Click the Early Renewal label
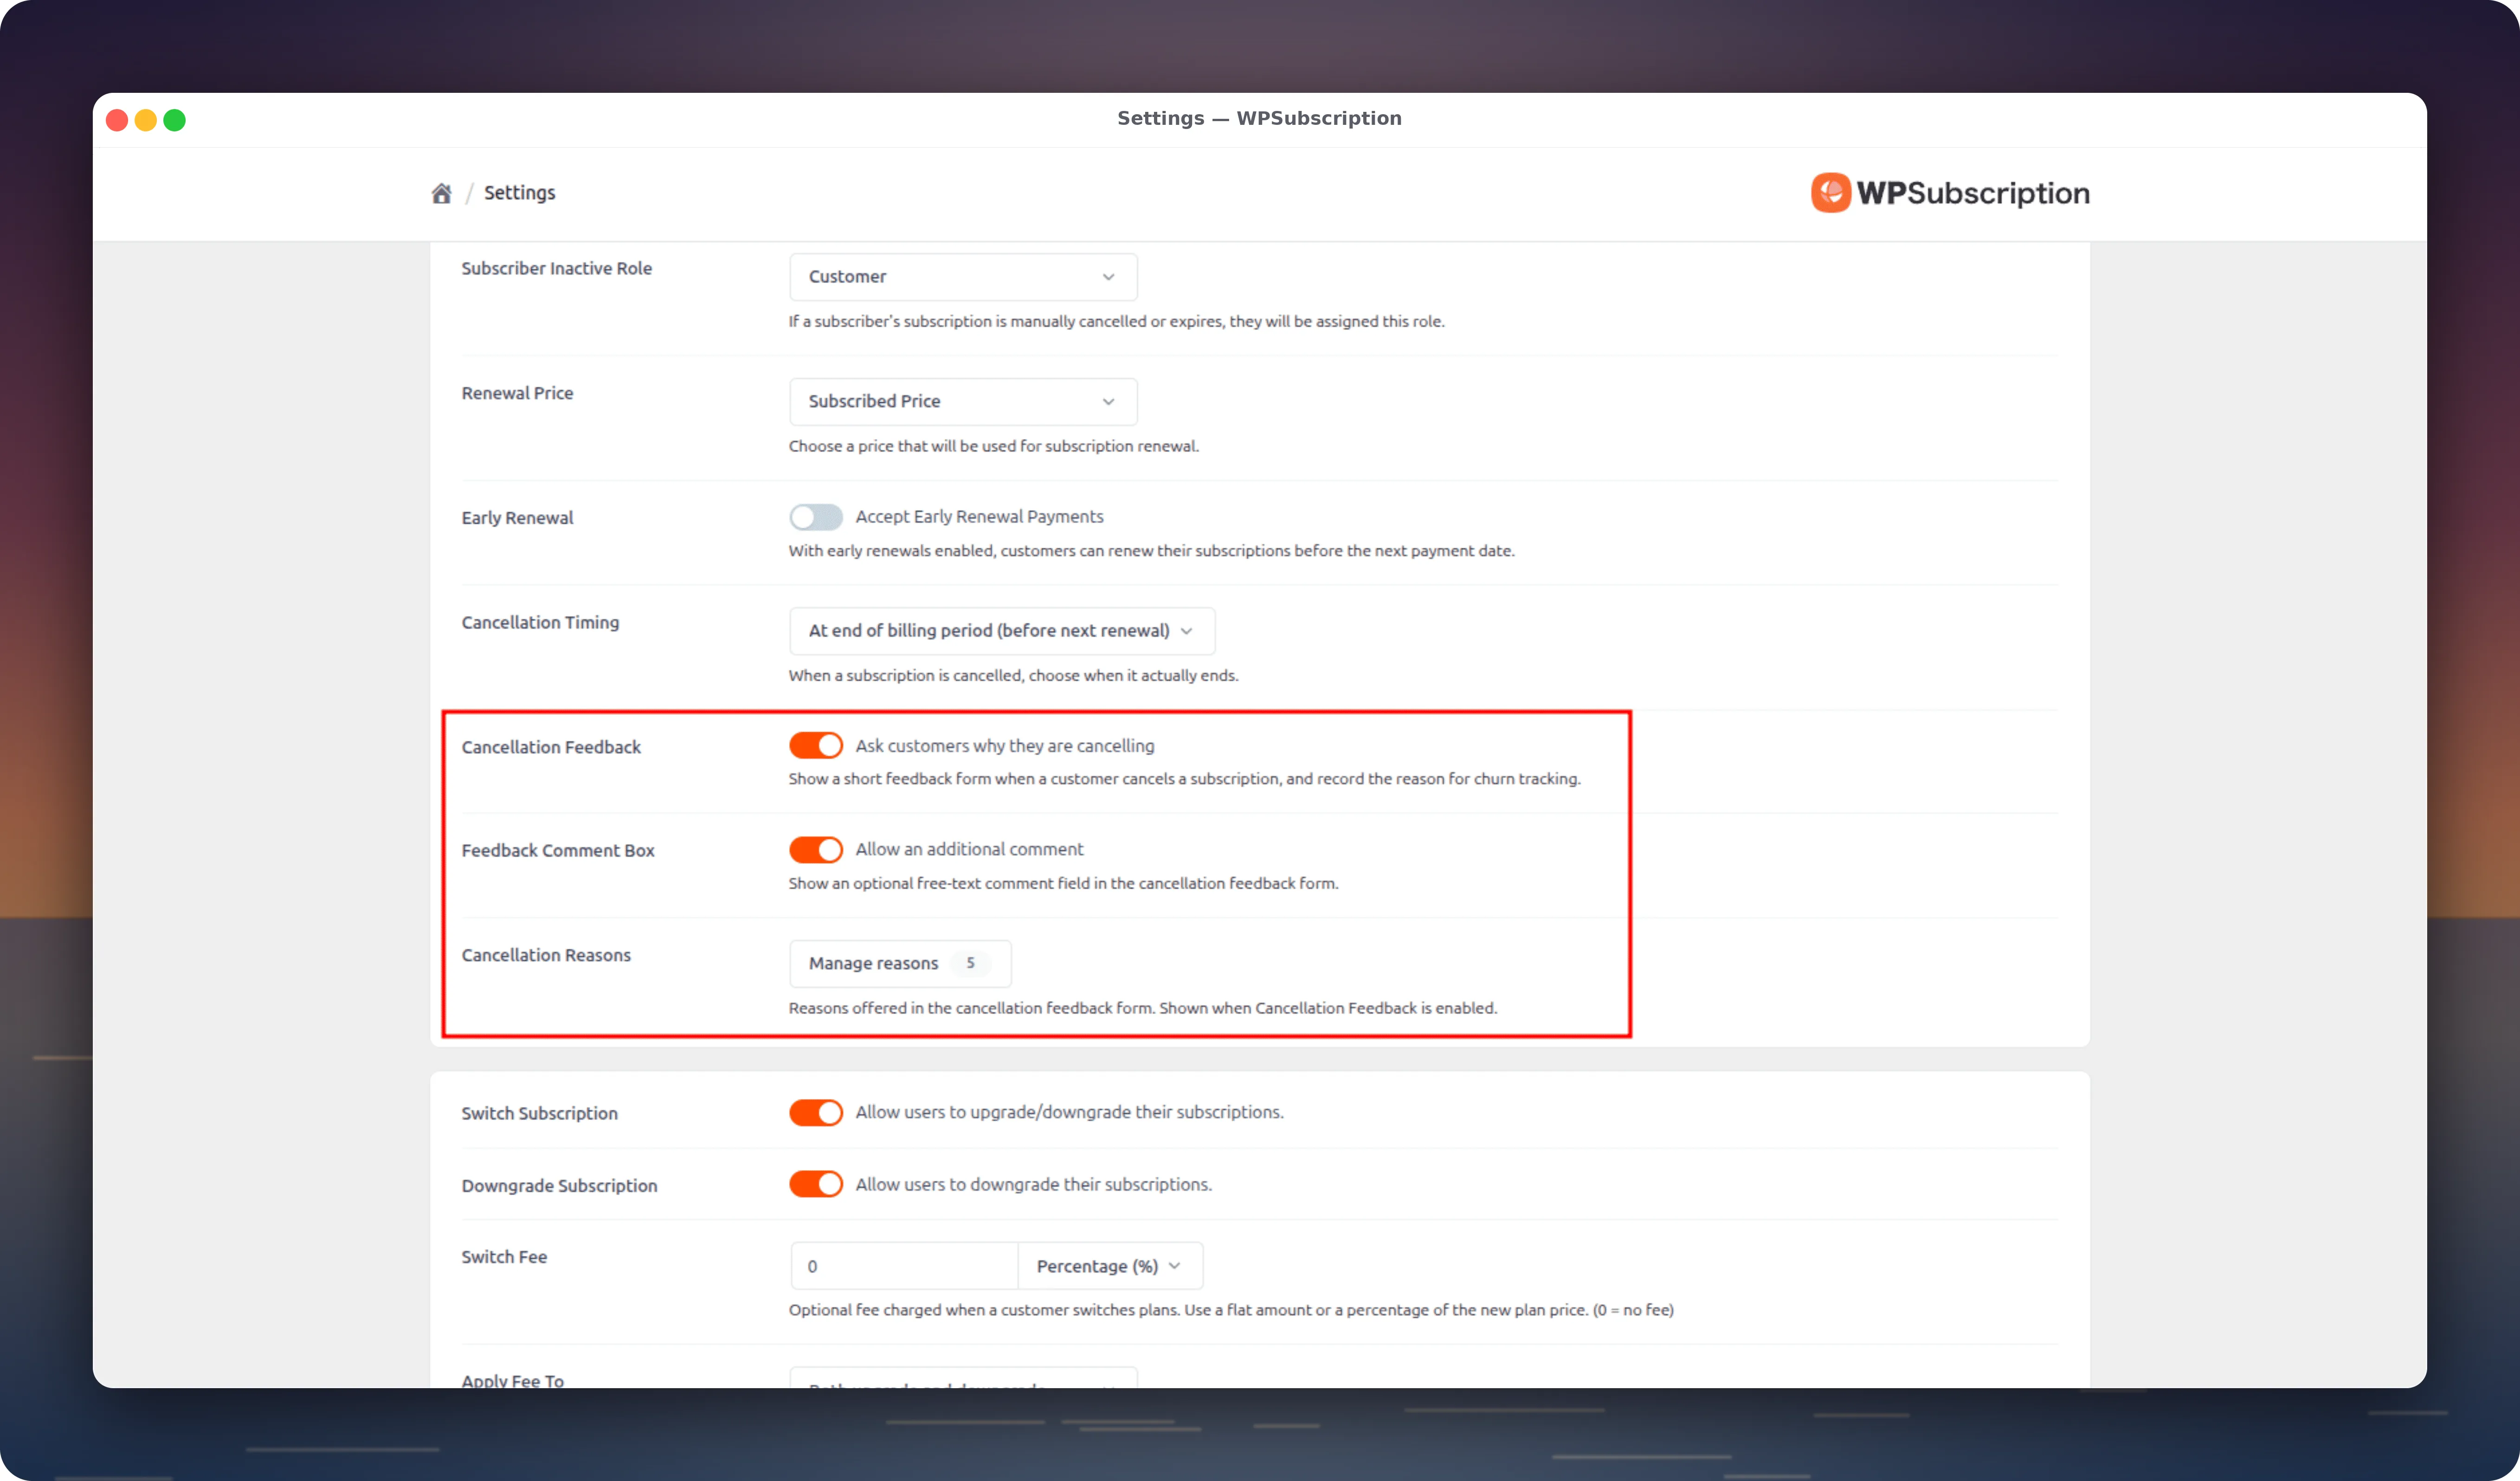2520x1481 pixels. [517, 518]
